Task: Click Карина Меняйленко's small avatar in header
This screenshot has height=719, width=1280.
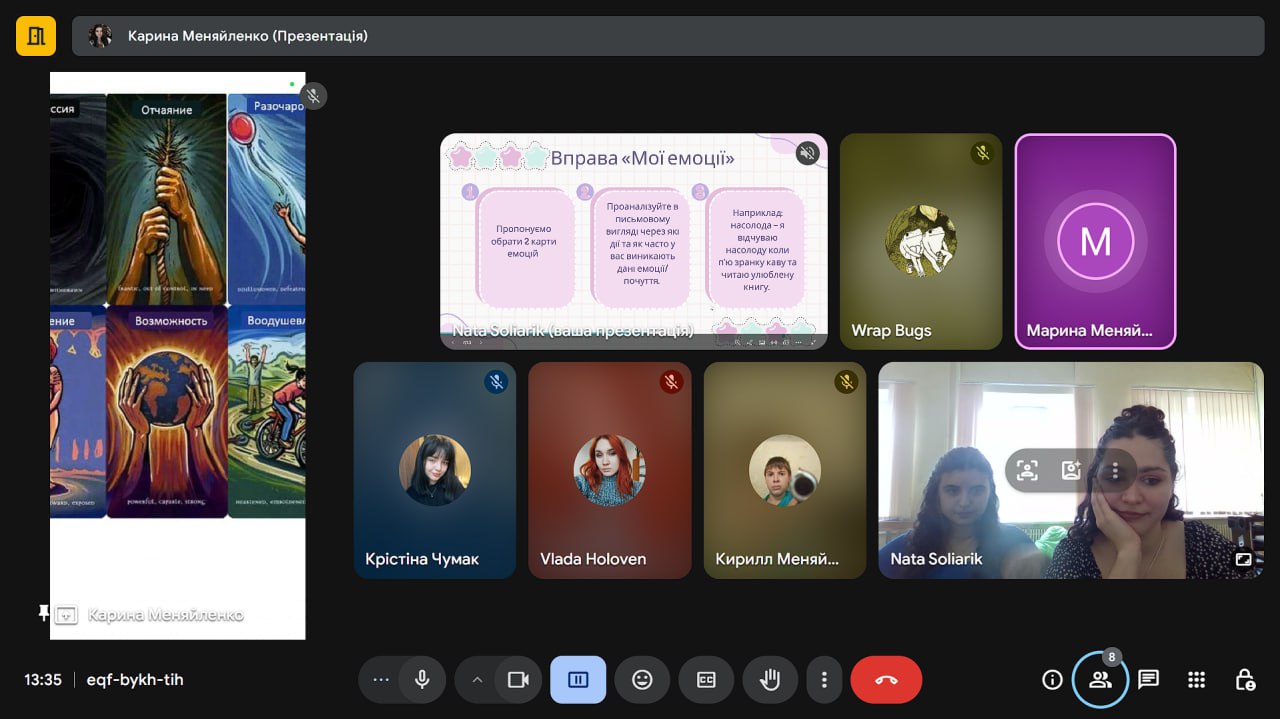Action: point(100,36)
